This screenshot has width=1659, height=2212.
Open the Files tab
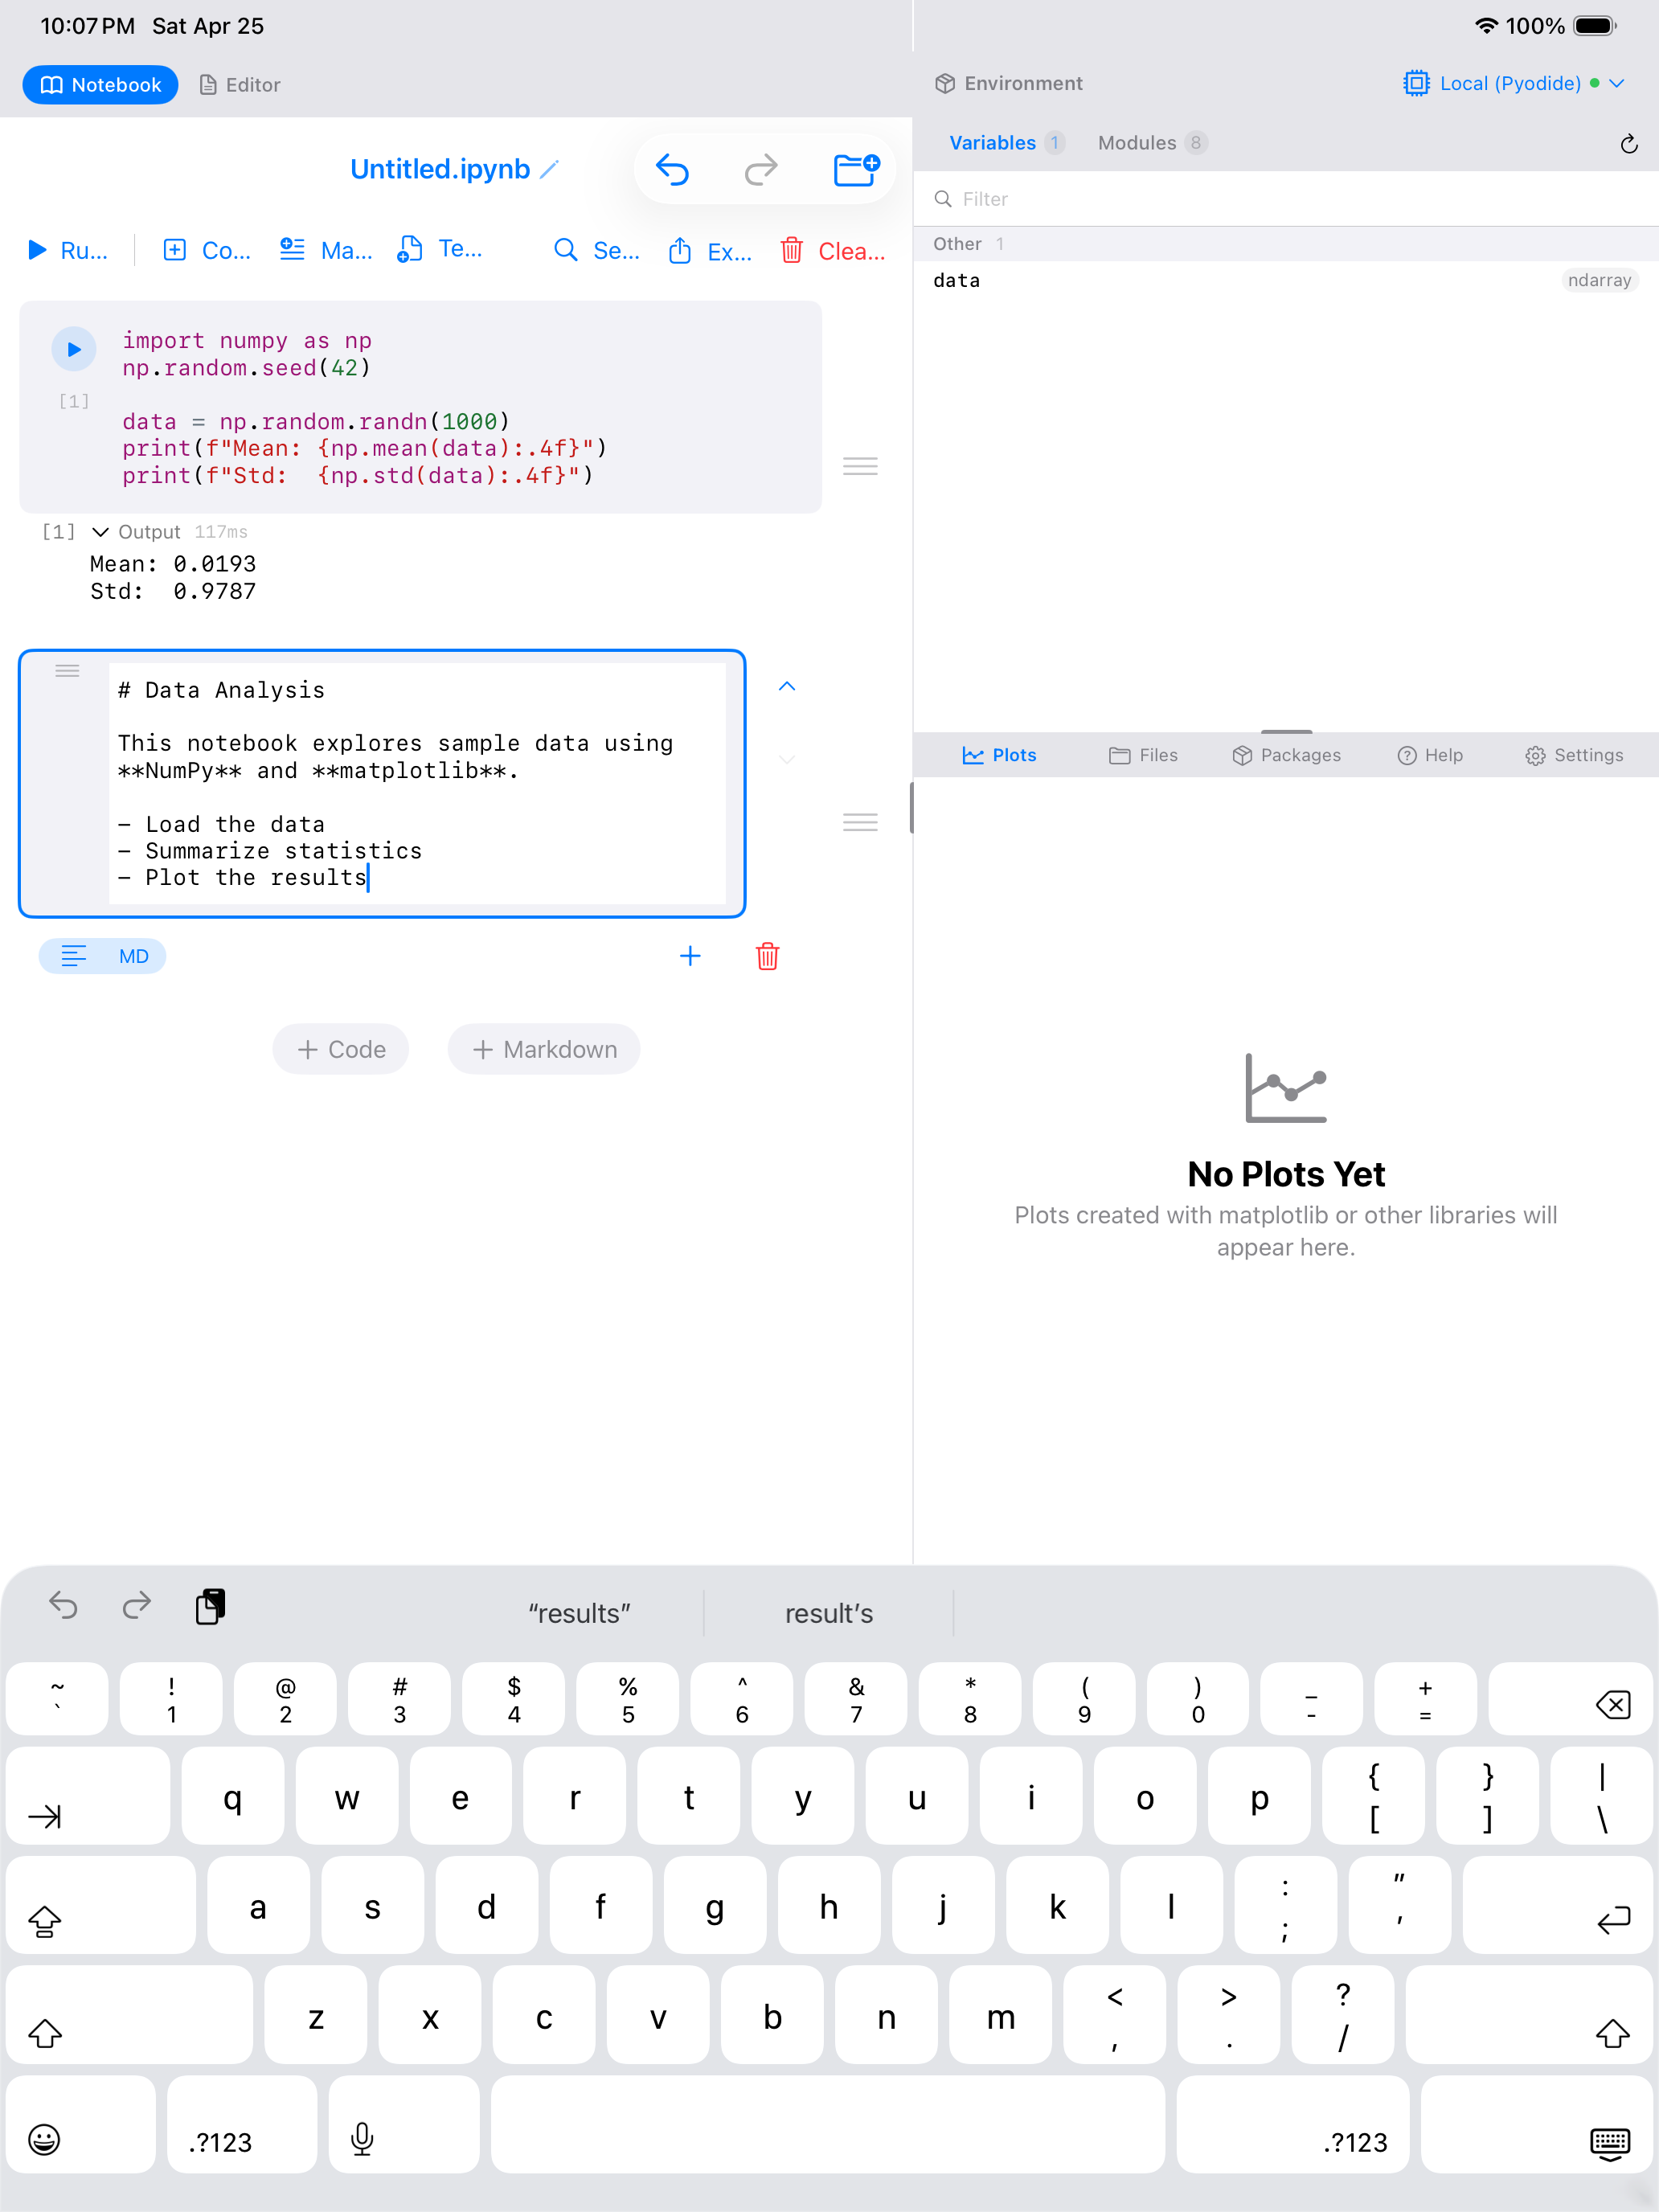tap(1143, 755)
